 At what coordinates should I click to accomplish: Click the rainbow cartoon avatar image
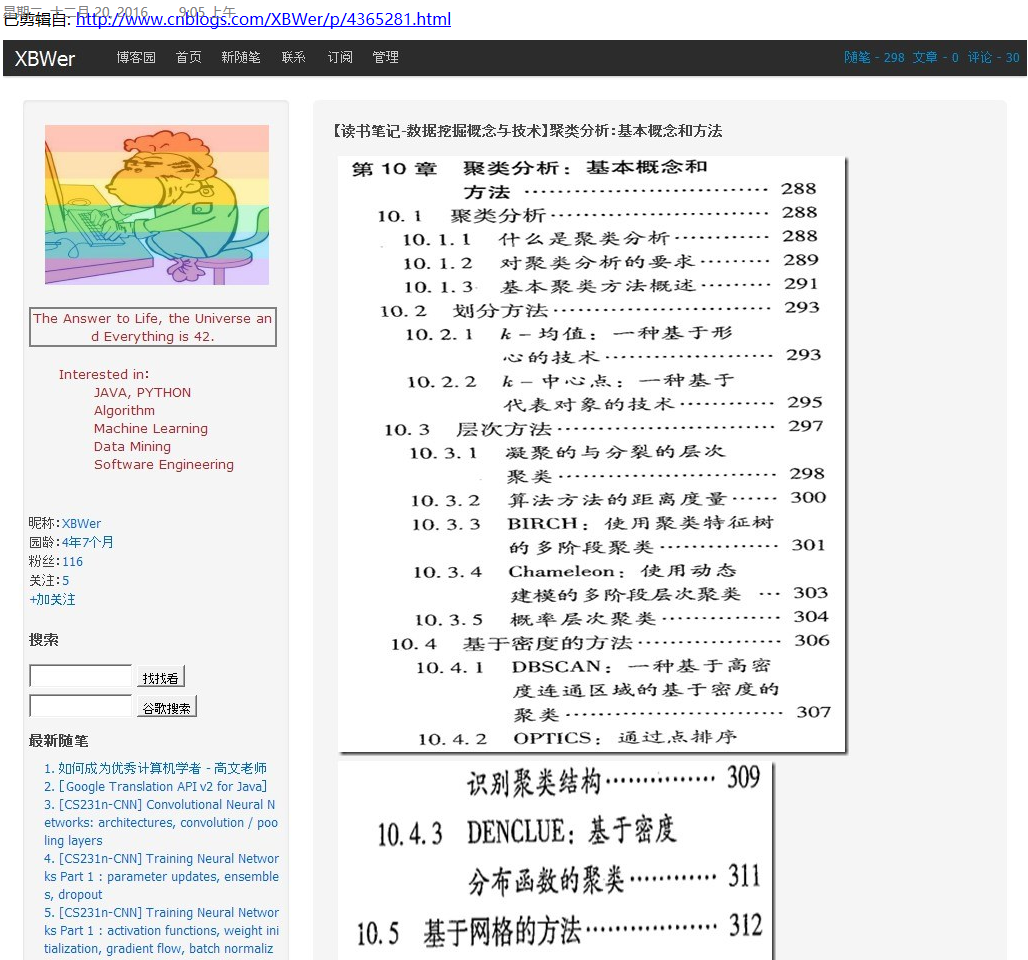pyautogui.click(x=157, y=205)
